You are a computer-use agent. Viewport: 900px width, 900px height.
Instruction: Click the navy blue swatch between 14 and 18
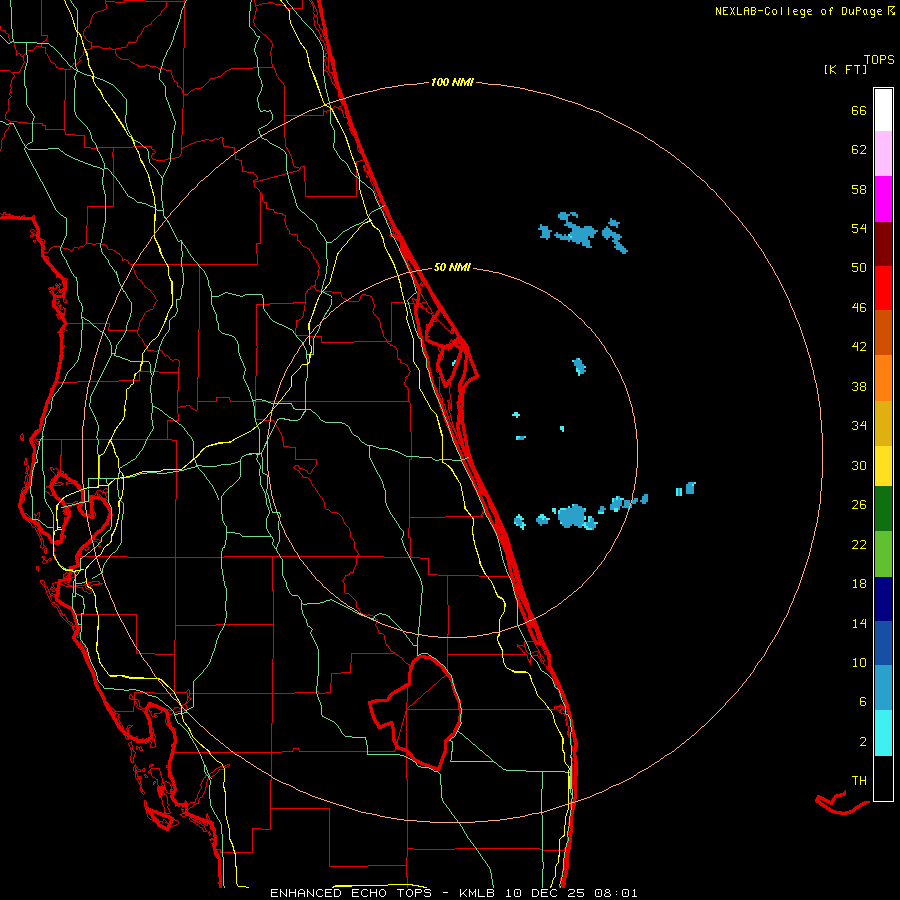pos(883,599)
